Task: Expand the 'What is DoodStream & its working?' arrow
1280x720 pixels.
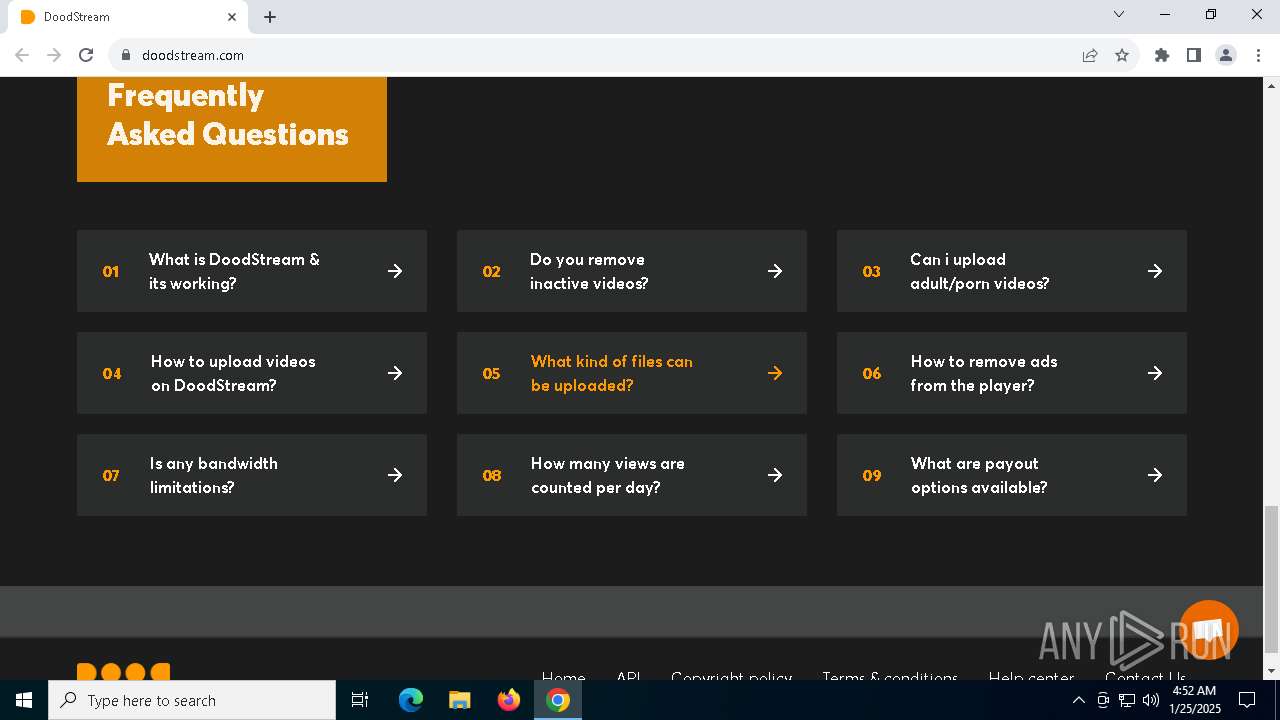Action: pos(395,271)
